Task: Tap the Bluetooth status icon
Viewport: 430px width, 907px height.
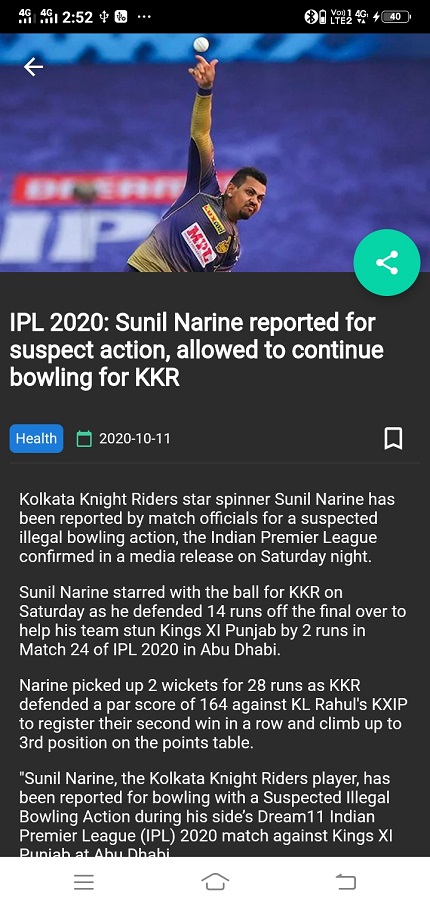Action: [x=309, y=17]
